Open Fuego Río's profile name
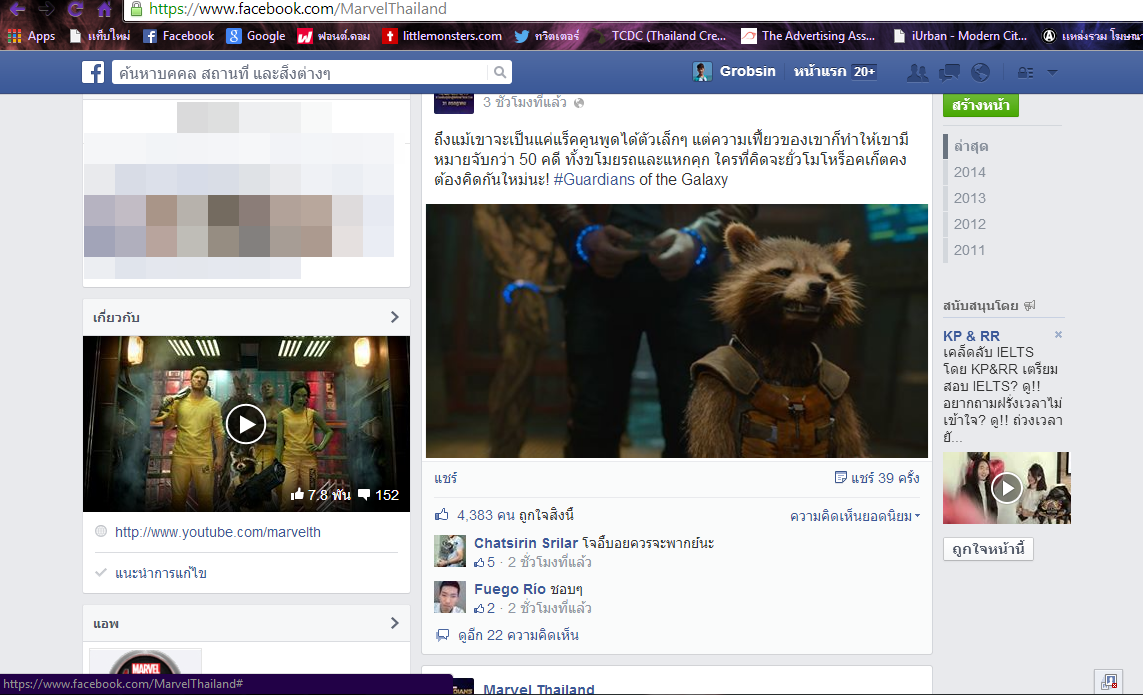This screenshot has width=1143, height=695. 510,589
